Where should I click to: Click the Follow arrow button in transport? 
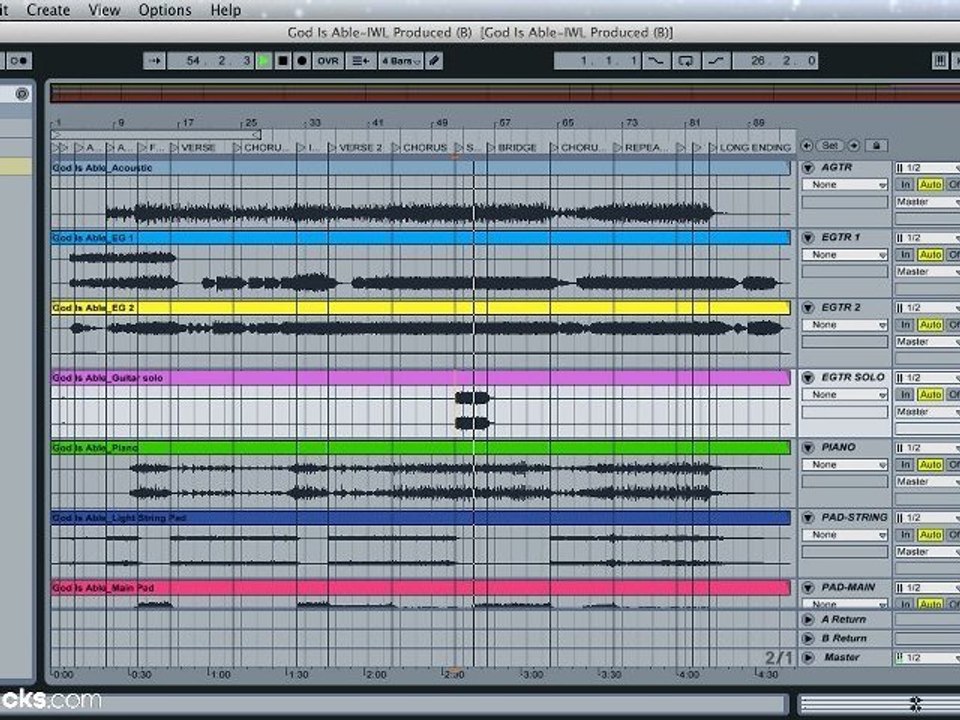(154, 61)
